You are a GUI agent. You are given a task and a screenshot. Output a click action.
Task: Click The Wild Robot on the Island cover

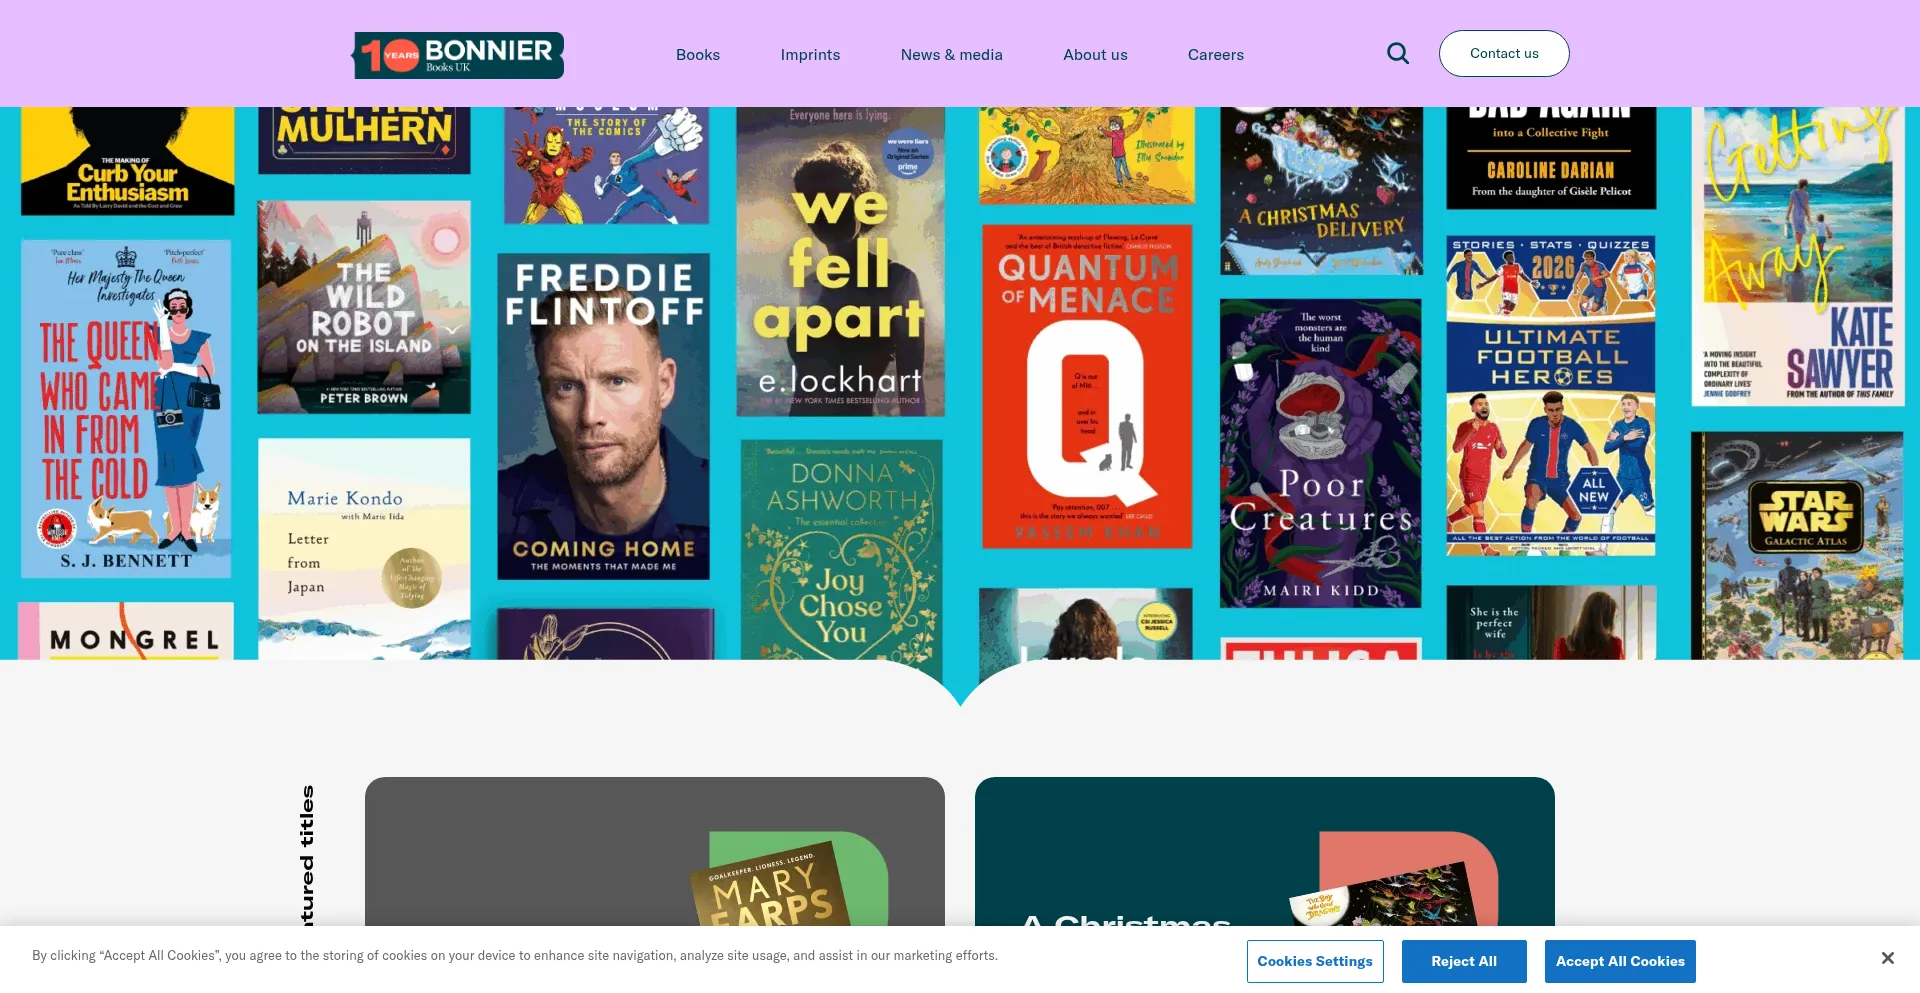[364, 307]
